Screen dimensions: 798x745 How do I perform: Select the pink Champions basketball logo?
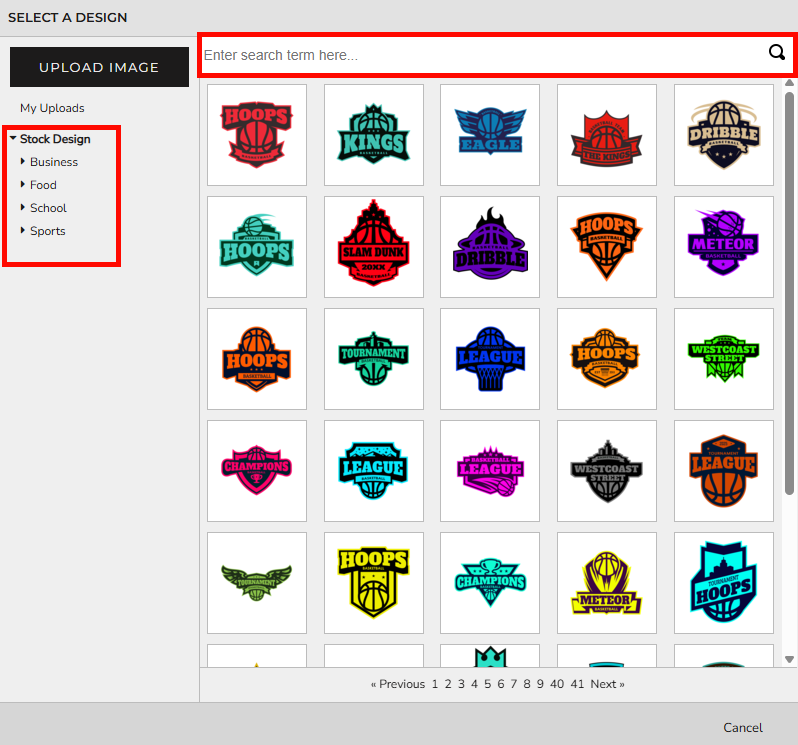click(257, 470)
